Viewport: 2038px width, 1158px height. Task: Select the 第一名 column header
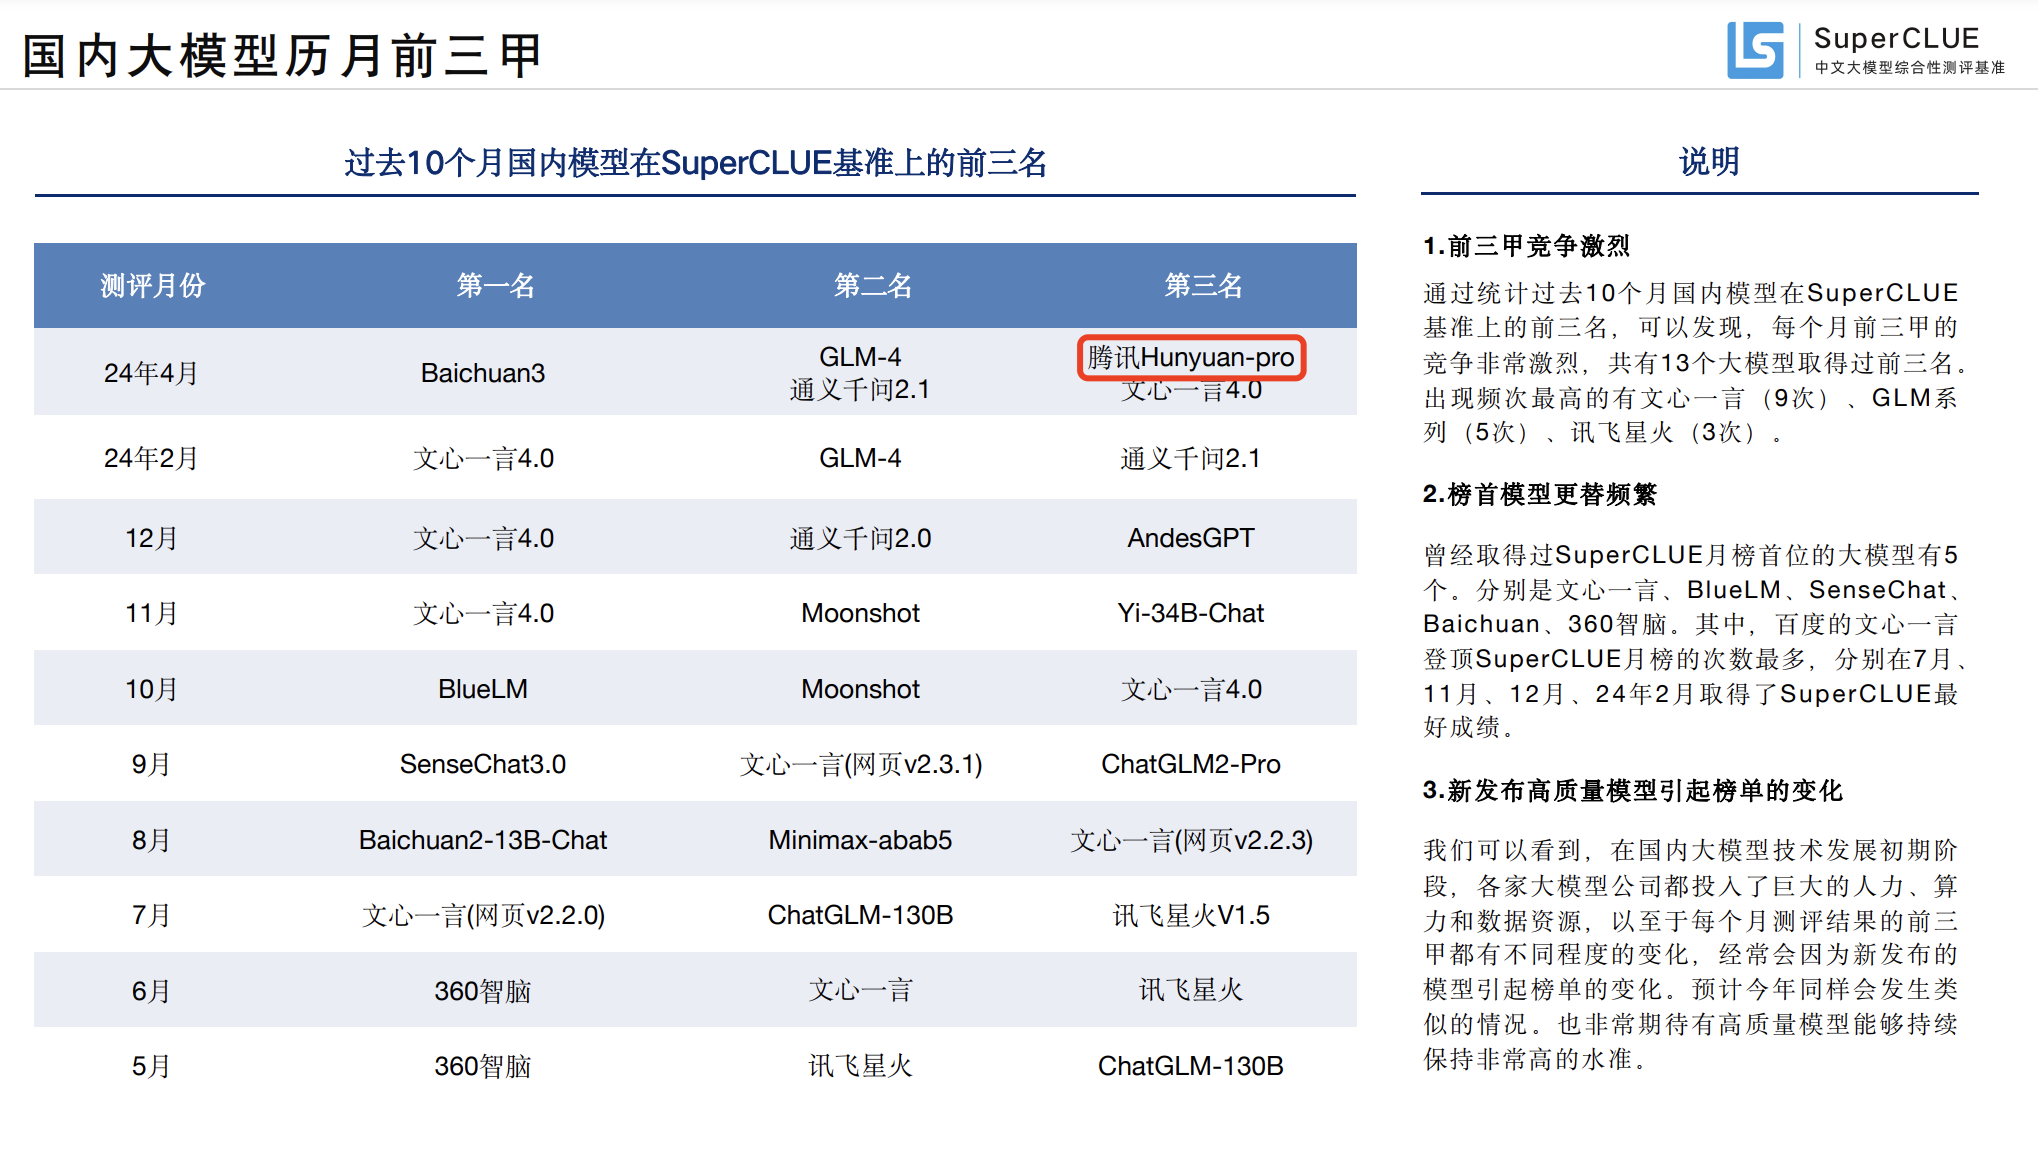tap(495, 286)
